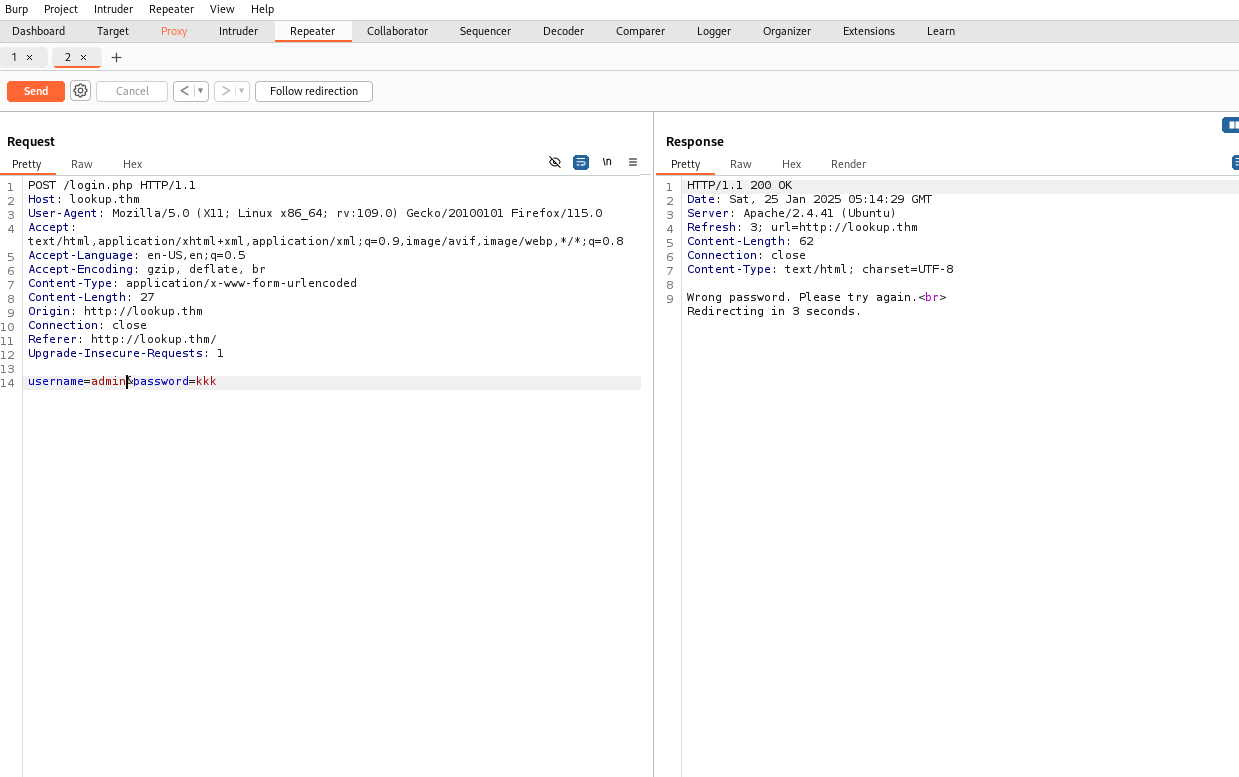Click the request body line username=admin&password=kkk
1239x777 pixels.
coord(122,382)
